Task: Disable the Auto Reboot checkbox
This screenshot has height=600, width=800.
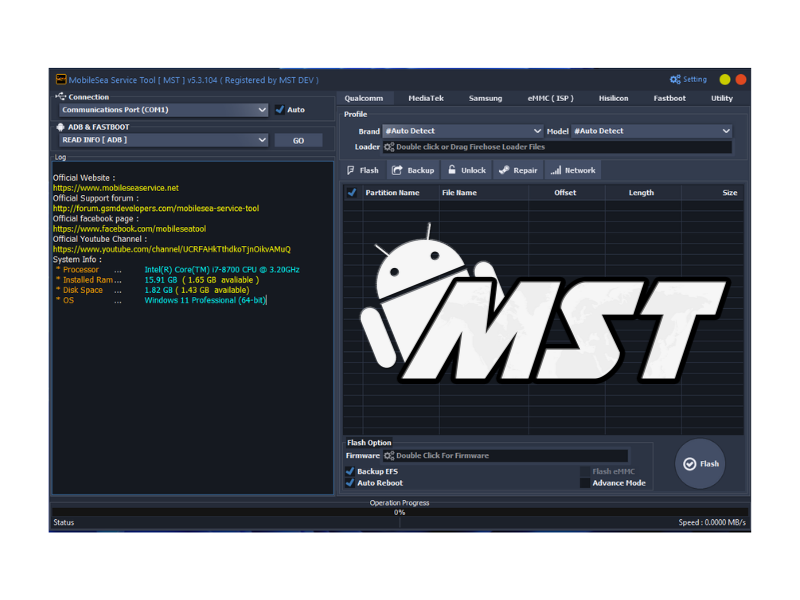Action: click(350, 483)
